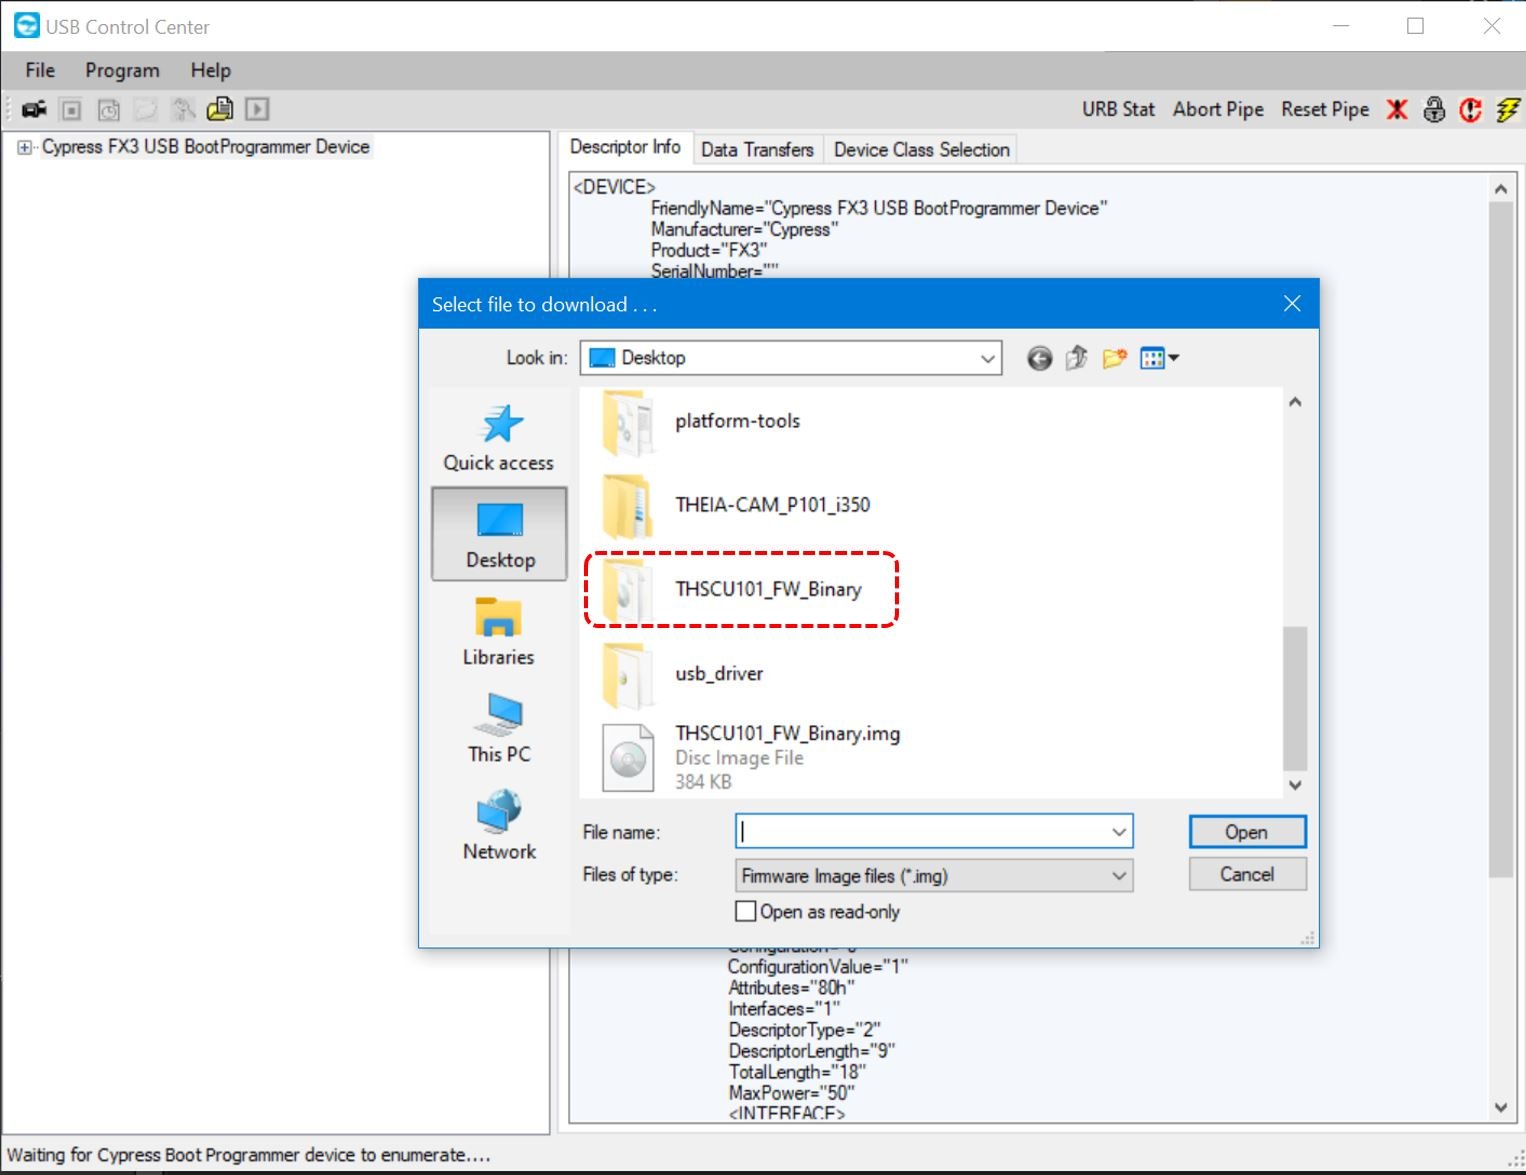Viewport: 1526px width, 1175px height.
Task: Click the Up One Level folder icon
Action: point(1077,358)
